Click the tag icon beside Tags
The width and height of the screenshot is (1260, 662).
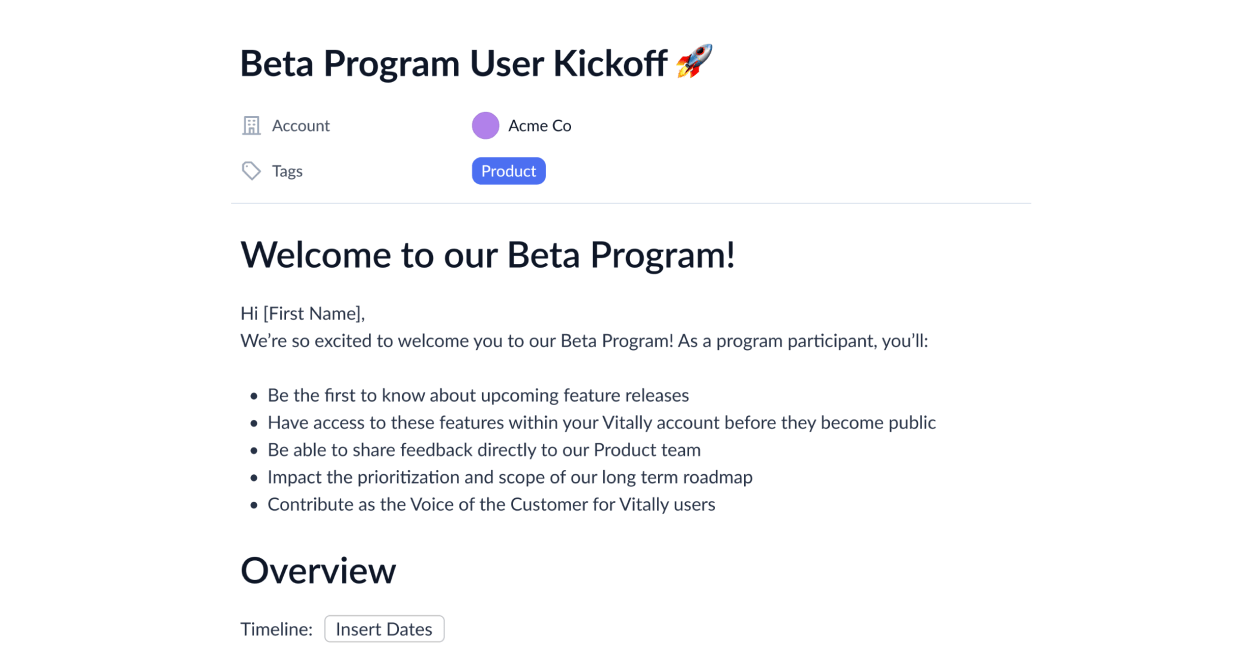coord(251,171)
